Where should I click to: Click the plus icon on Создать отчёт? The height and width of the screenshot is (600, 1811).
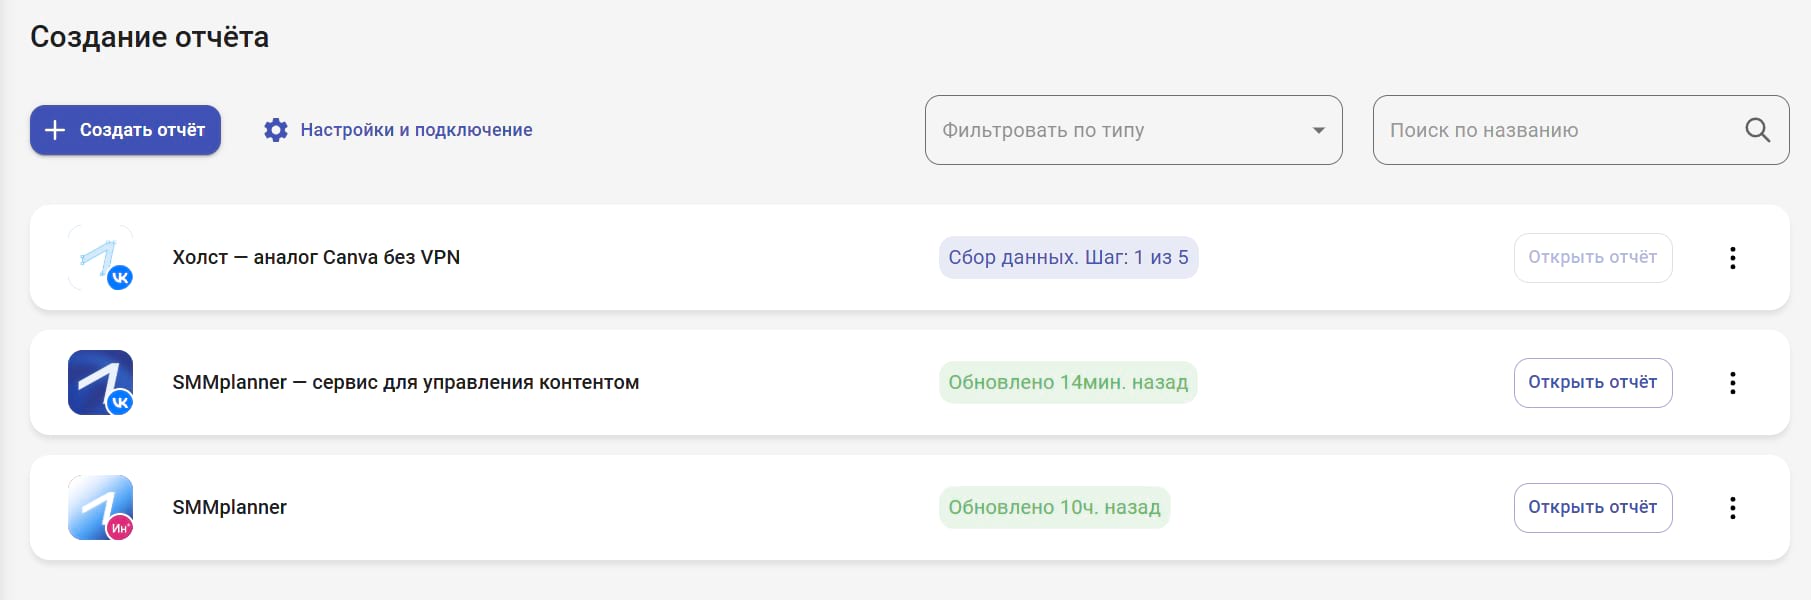click(55, 130)
